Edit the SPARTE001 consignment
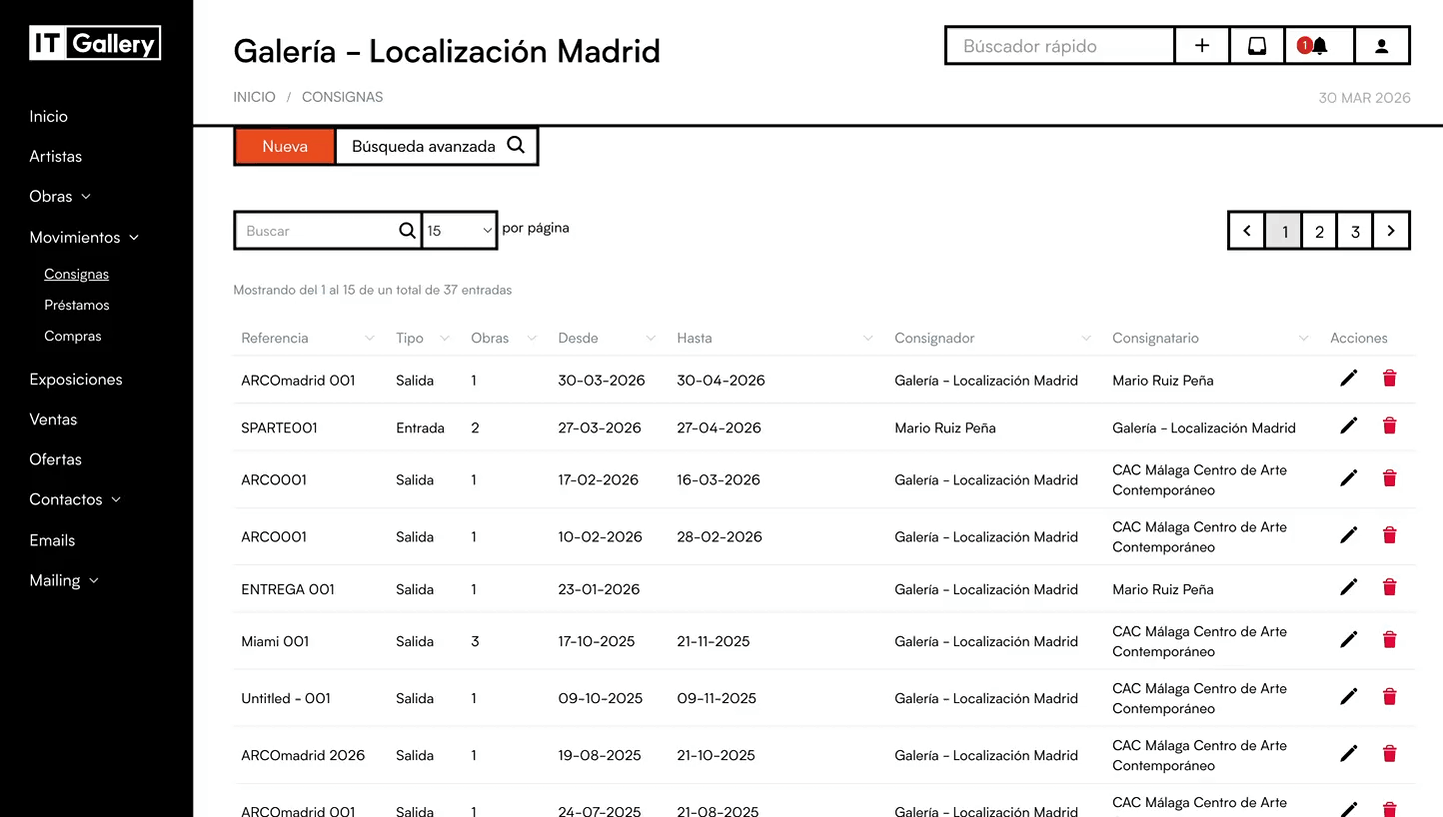The height and width of the screenshot is (817, 1443). coord(1349,426)
